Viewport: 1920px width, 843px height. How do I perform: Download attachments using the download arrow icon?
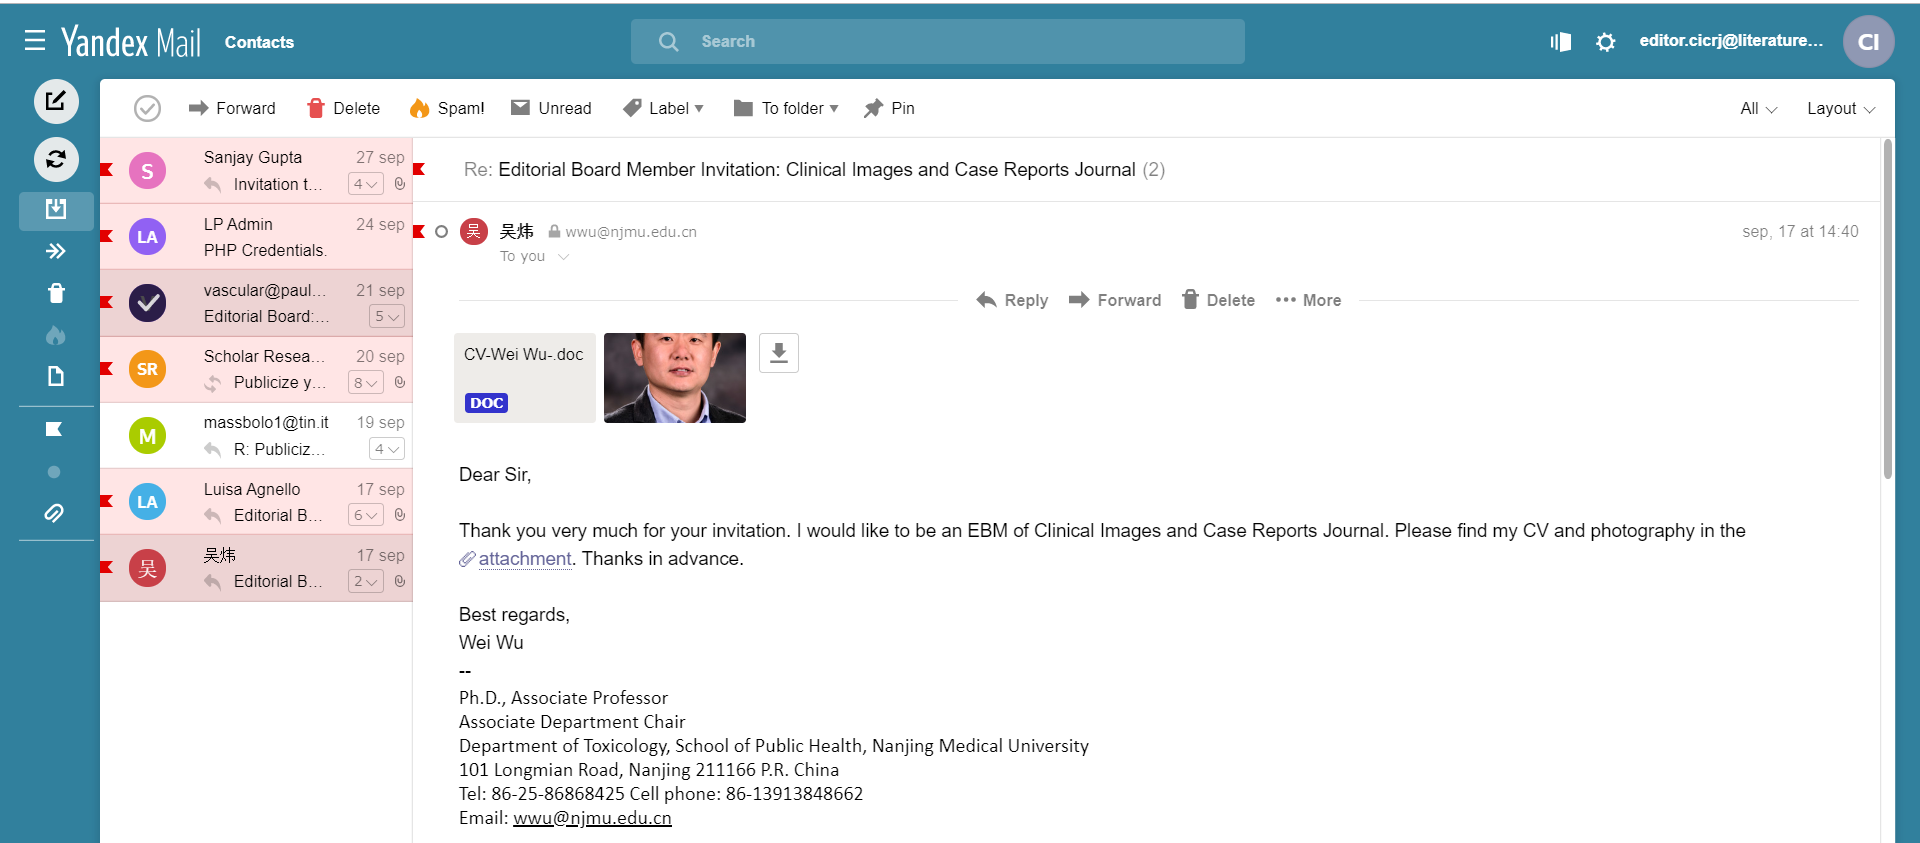778,353
